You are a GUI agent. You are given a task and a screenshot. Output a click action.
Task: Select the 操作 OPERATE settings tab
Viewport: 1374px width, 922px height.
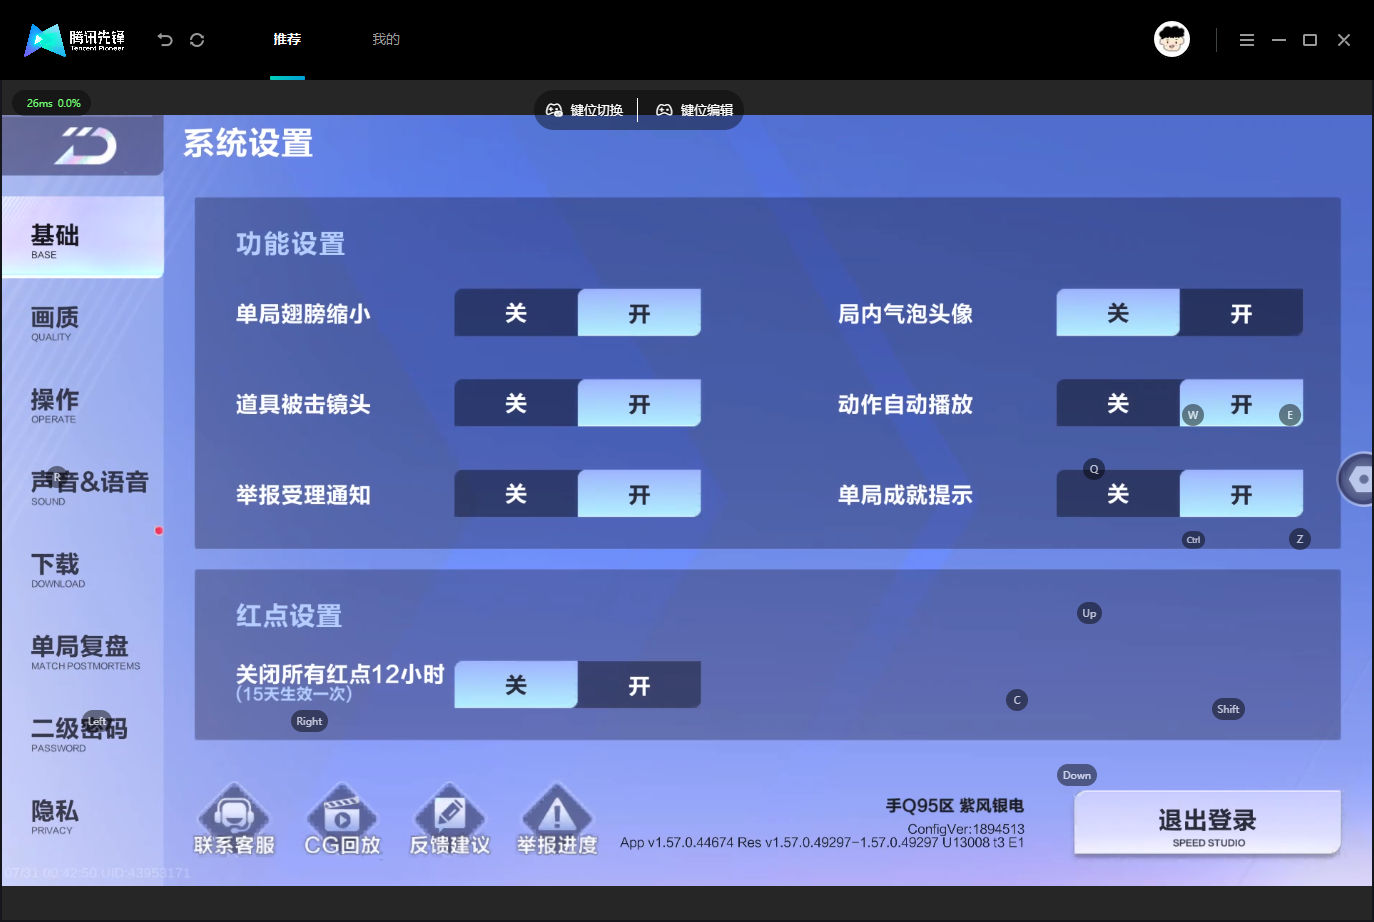pos(83,406)
